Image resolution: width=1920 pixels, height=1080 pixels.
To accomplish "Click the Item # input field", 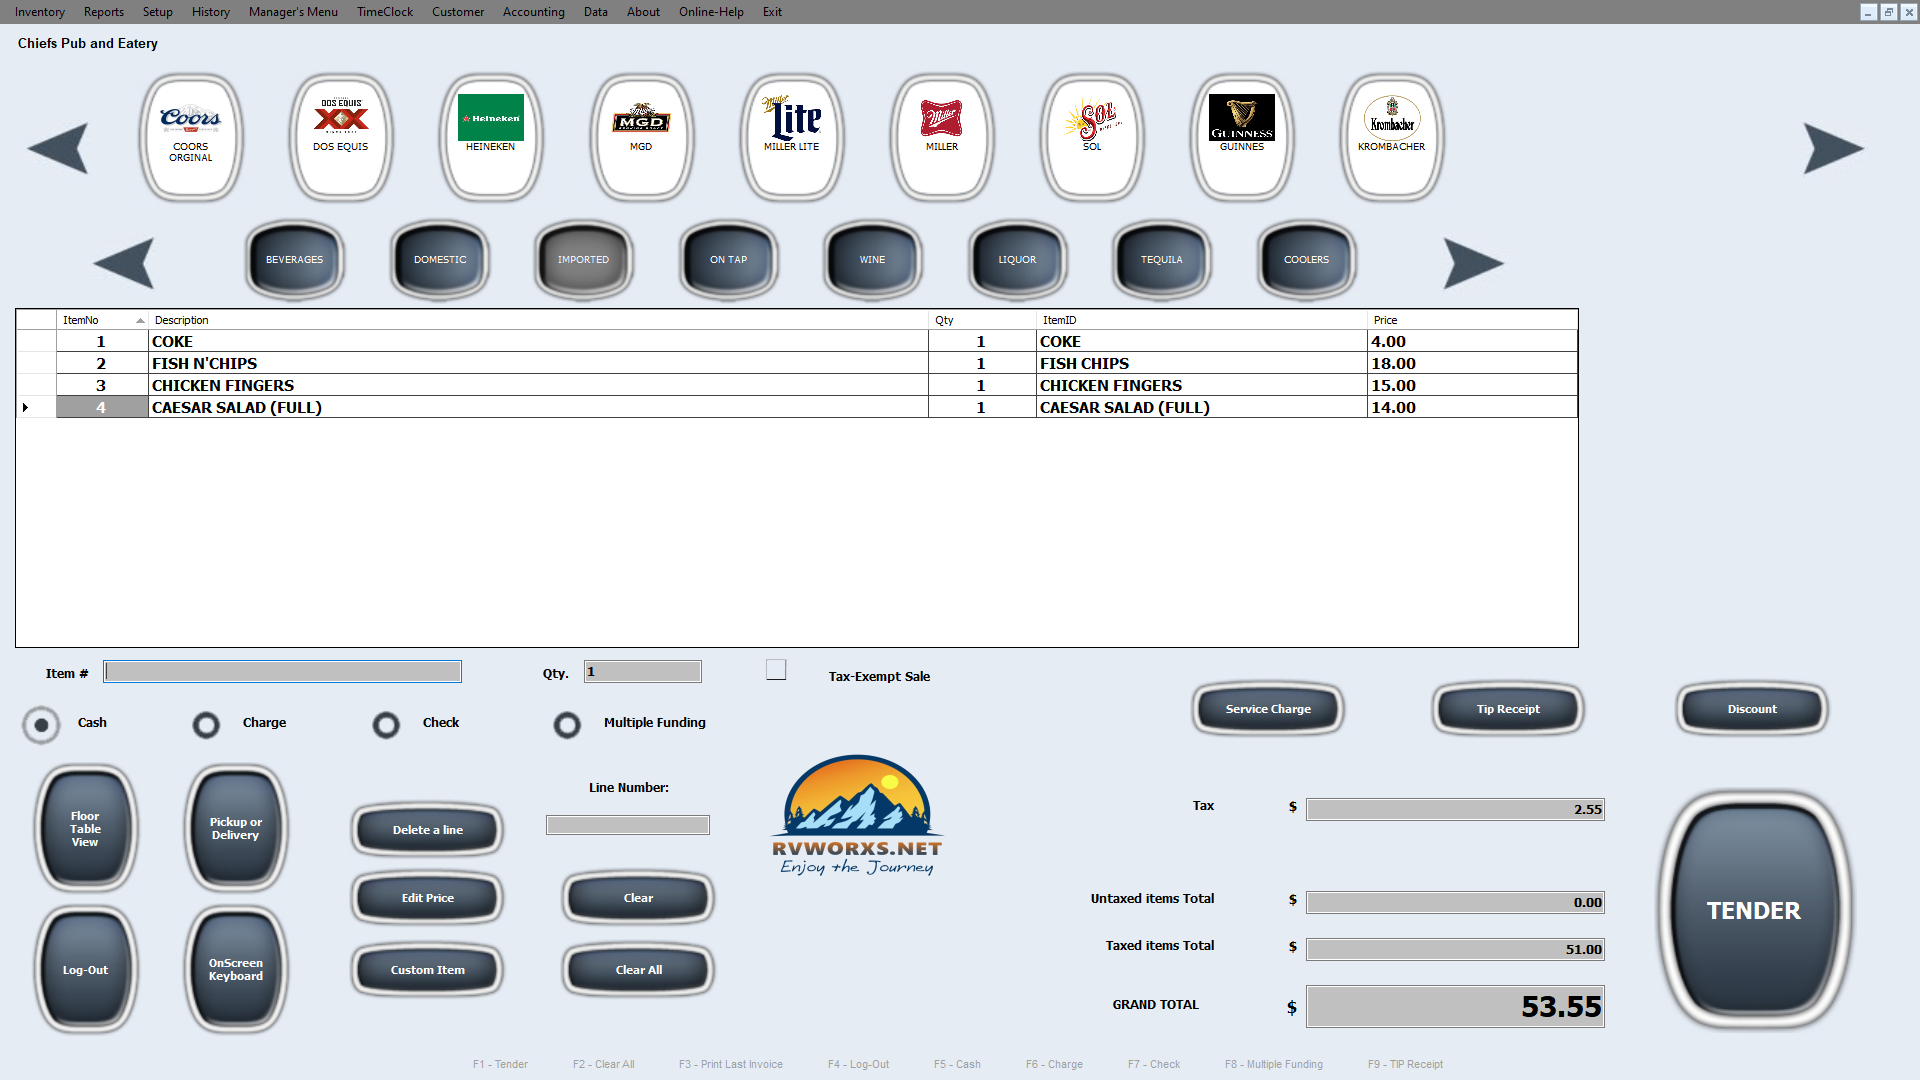I will click(x=283, y=672).
